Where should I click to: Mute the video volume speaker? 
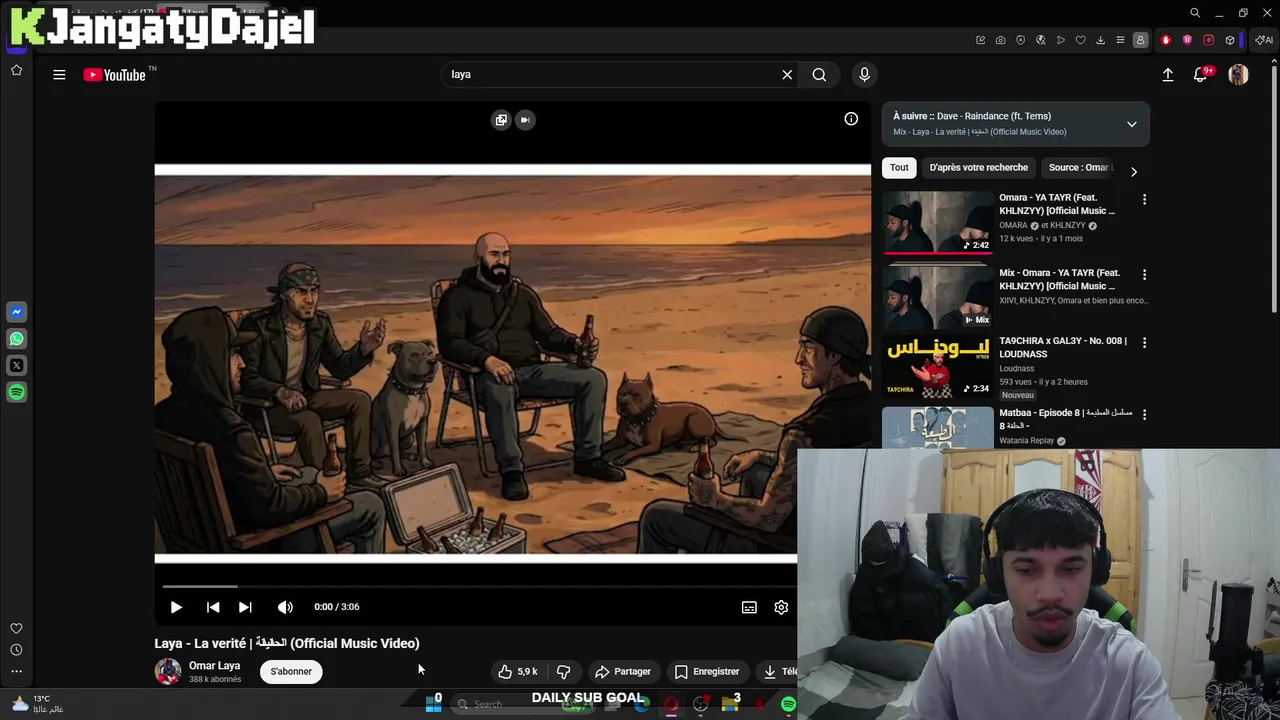coord(285,607)
